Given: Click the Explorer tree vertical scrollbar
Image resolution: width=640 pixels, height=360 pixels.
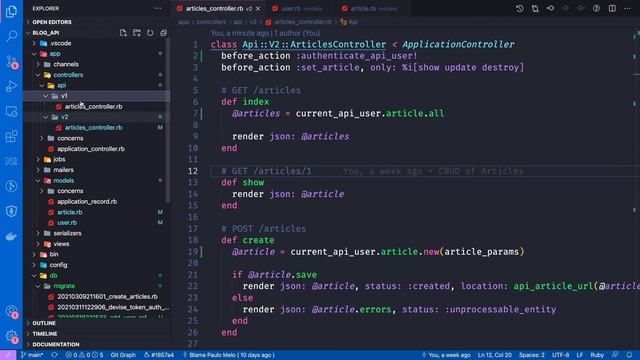Looking at the screenshot, I should [168, 120].
